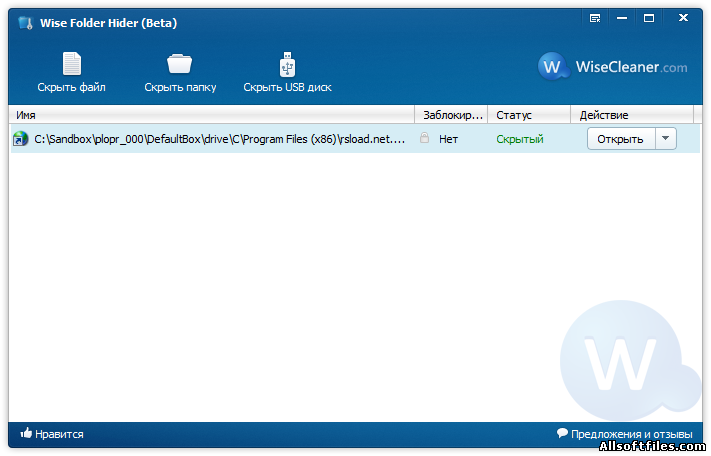The width and height of the screenshot is (711, 456).
Task: Click the shortcut icon of the hidden file row
Action: (20, 139)
